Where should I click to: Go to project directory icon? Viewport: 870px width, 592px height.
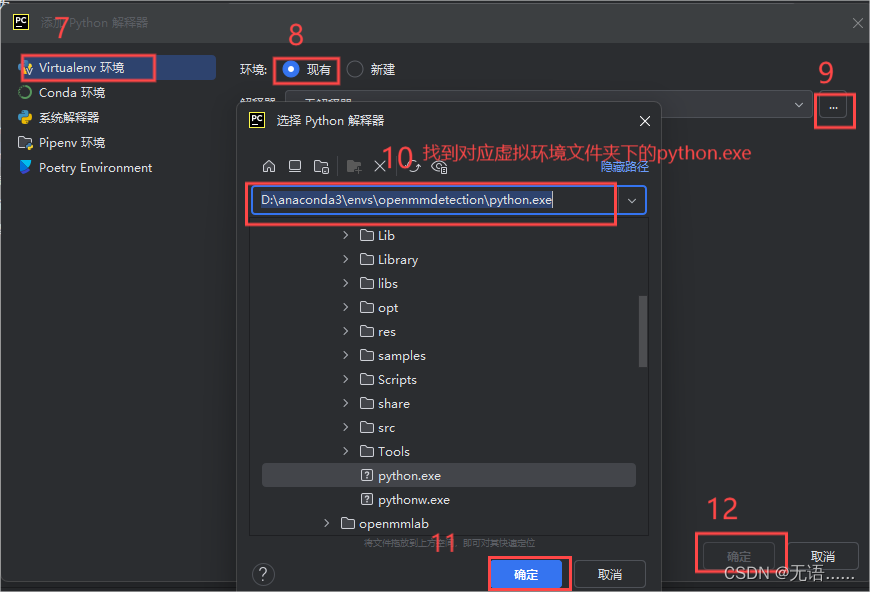pos(321,166)
